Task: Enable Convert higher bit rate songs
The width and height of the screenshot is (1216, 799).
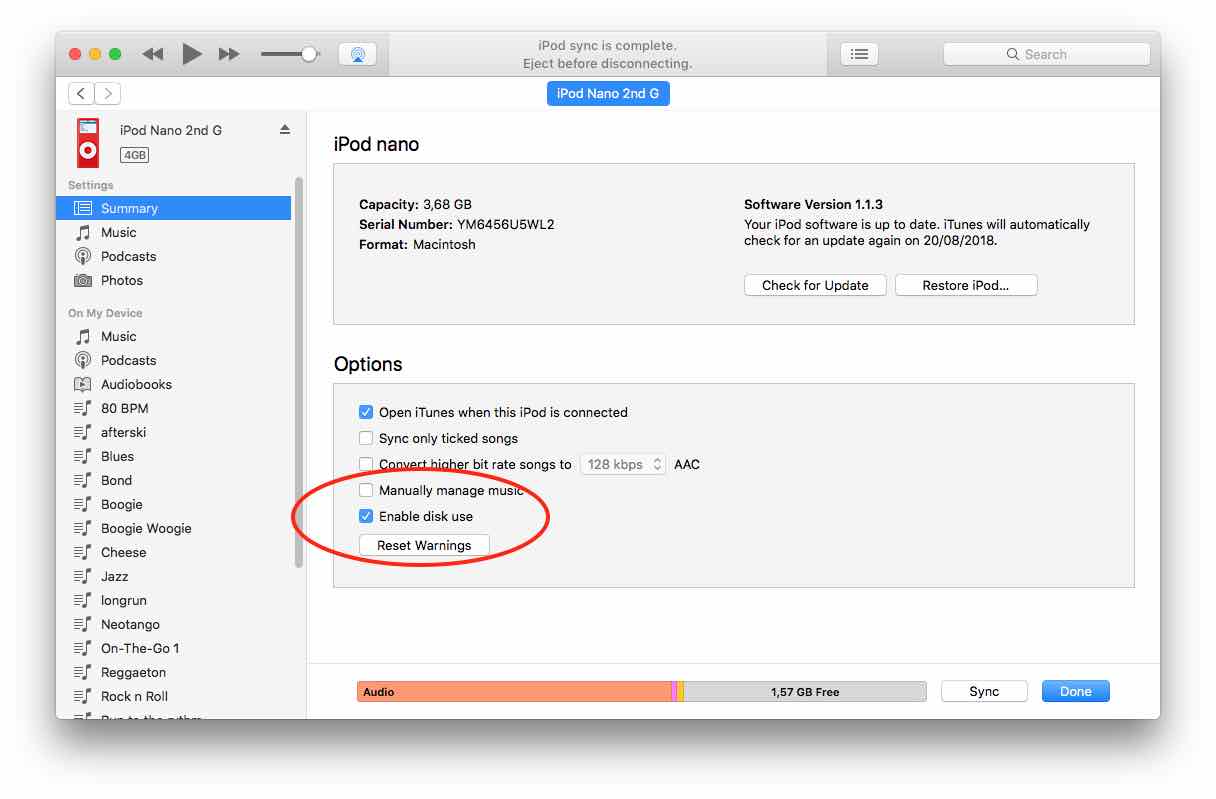Action: [366, 464]
